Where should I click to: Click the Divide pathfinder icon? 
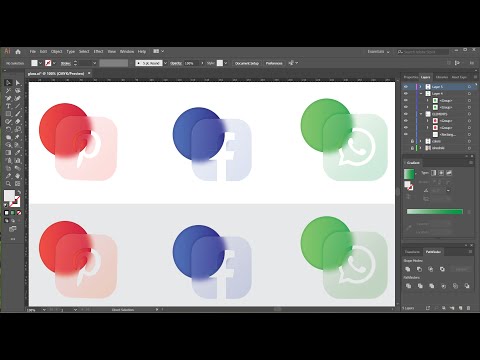pos(408,286)
